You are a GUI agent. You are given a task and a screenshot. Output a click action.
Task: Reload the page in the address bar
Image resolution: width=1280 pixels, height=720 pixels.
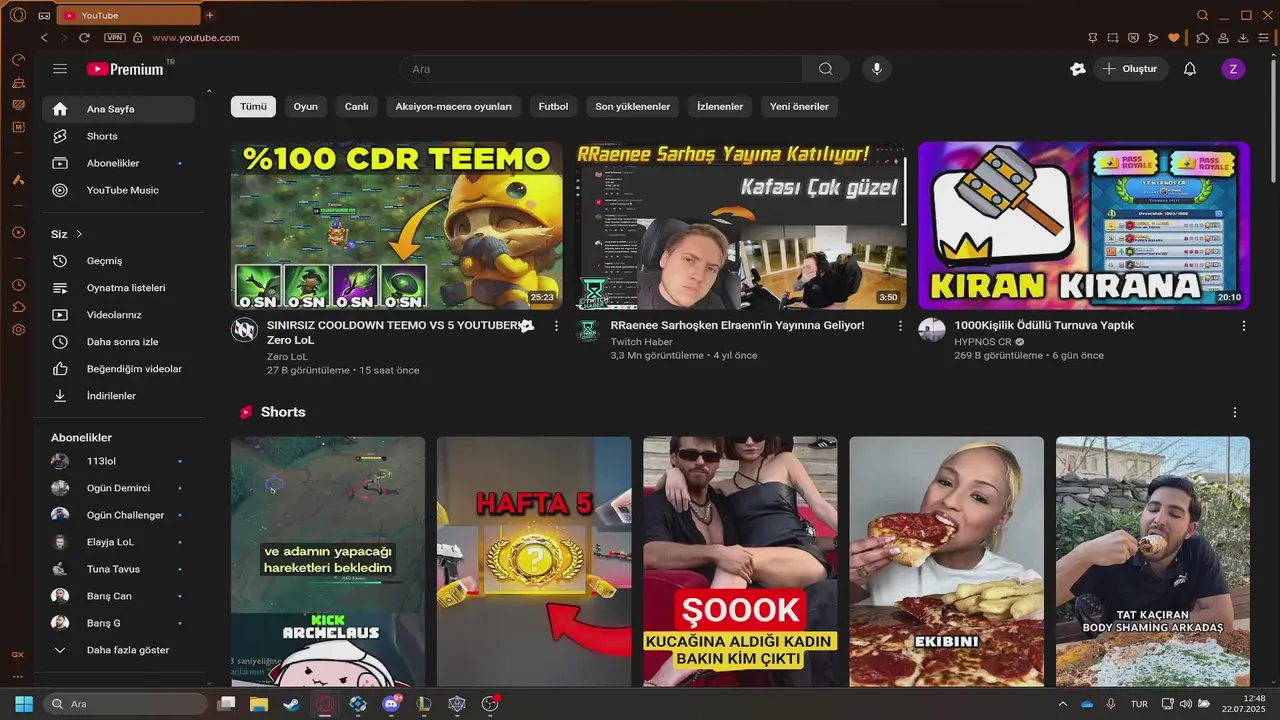pos(84,38)
